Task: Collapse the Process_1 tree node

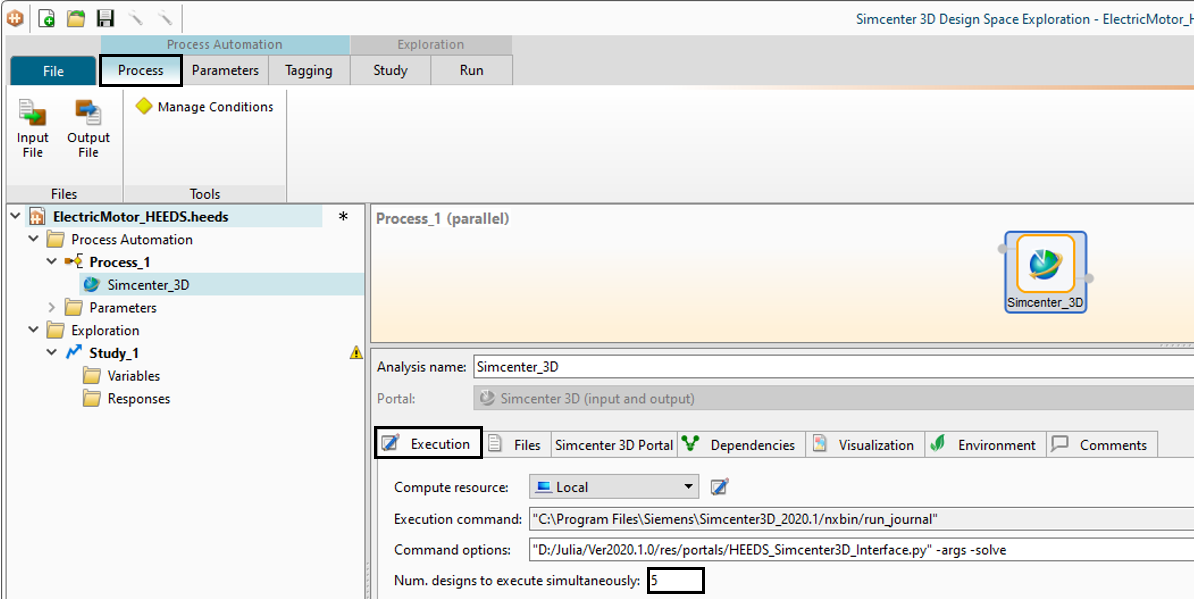Action: tap(53, 262)
